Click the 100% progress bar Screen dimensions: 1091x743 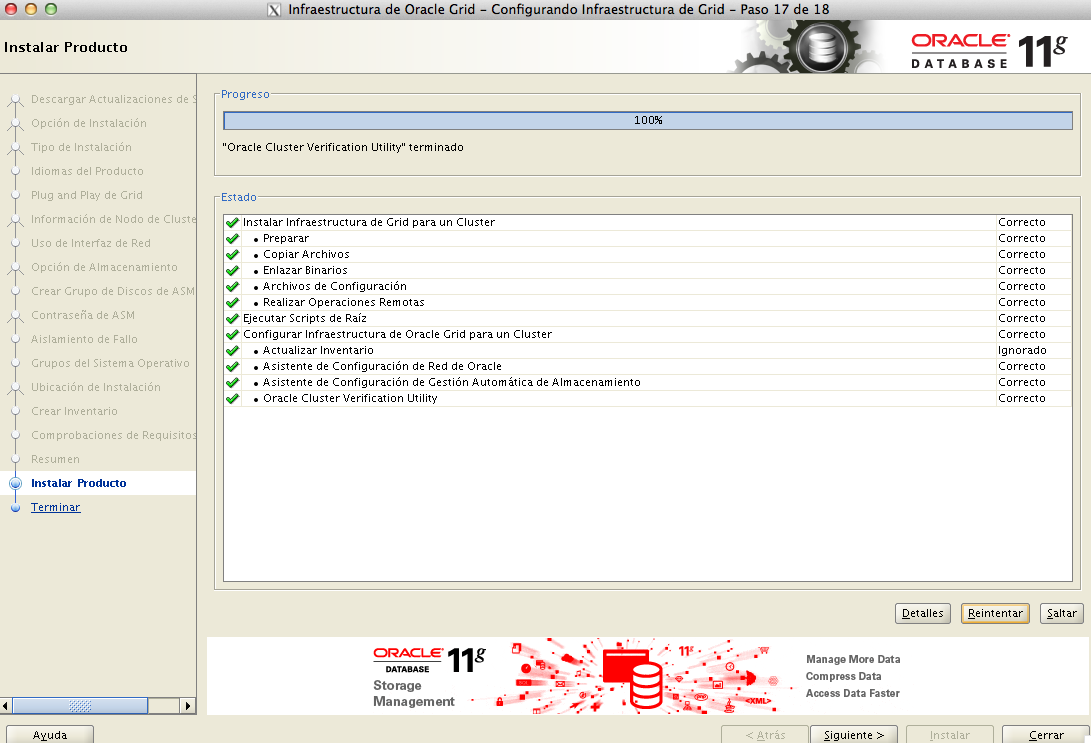647,121
